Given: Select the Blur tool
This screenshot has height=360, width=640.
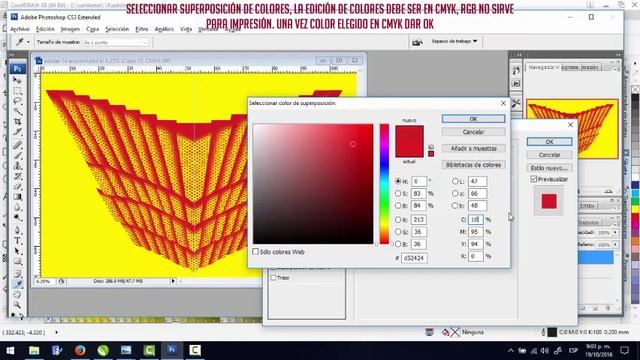Looking at the screenshot, I should point(17,207).
